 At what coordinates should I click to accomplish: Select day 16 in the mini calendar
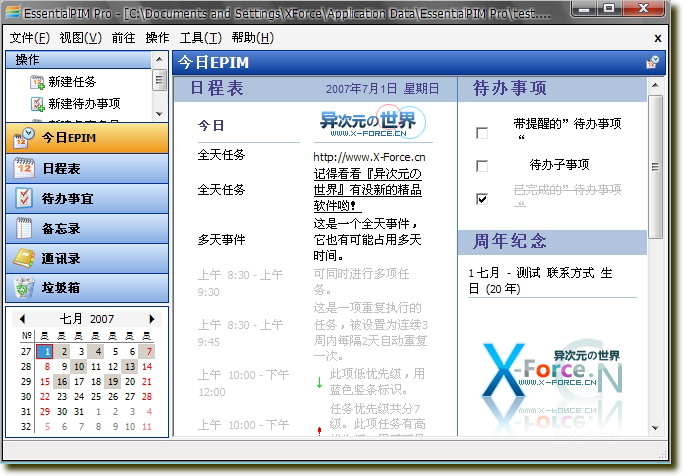(x=62, y=381)
